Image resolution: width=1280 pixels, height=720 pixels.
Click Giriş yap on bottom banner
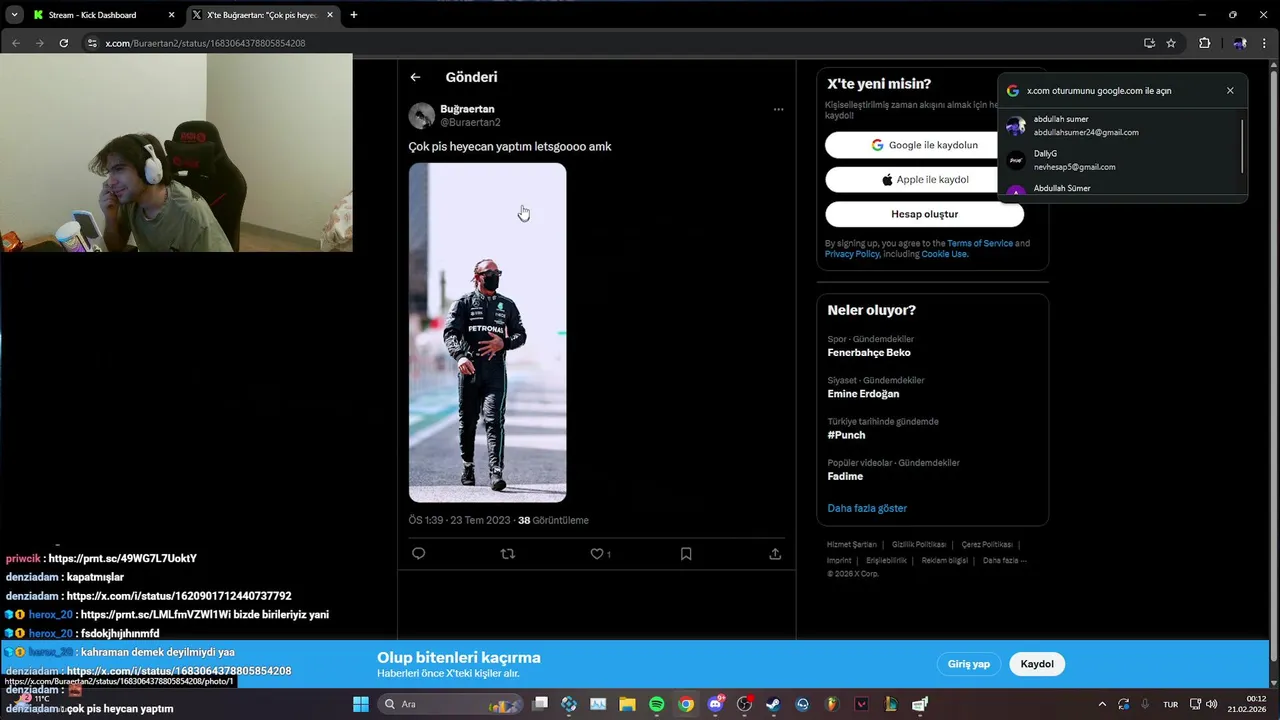coord(968,664)
